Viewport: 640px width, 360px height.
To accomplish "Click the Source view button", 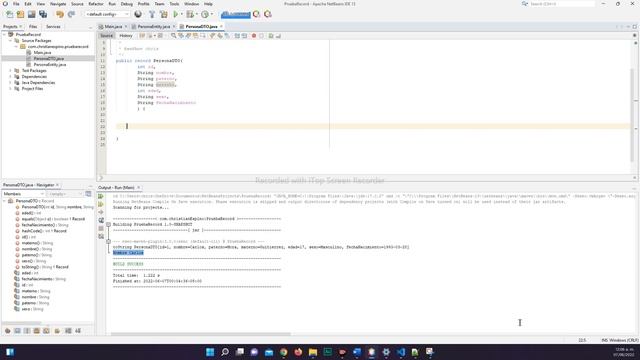I will (x=107, y=36).
